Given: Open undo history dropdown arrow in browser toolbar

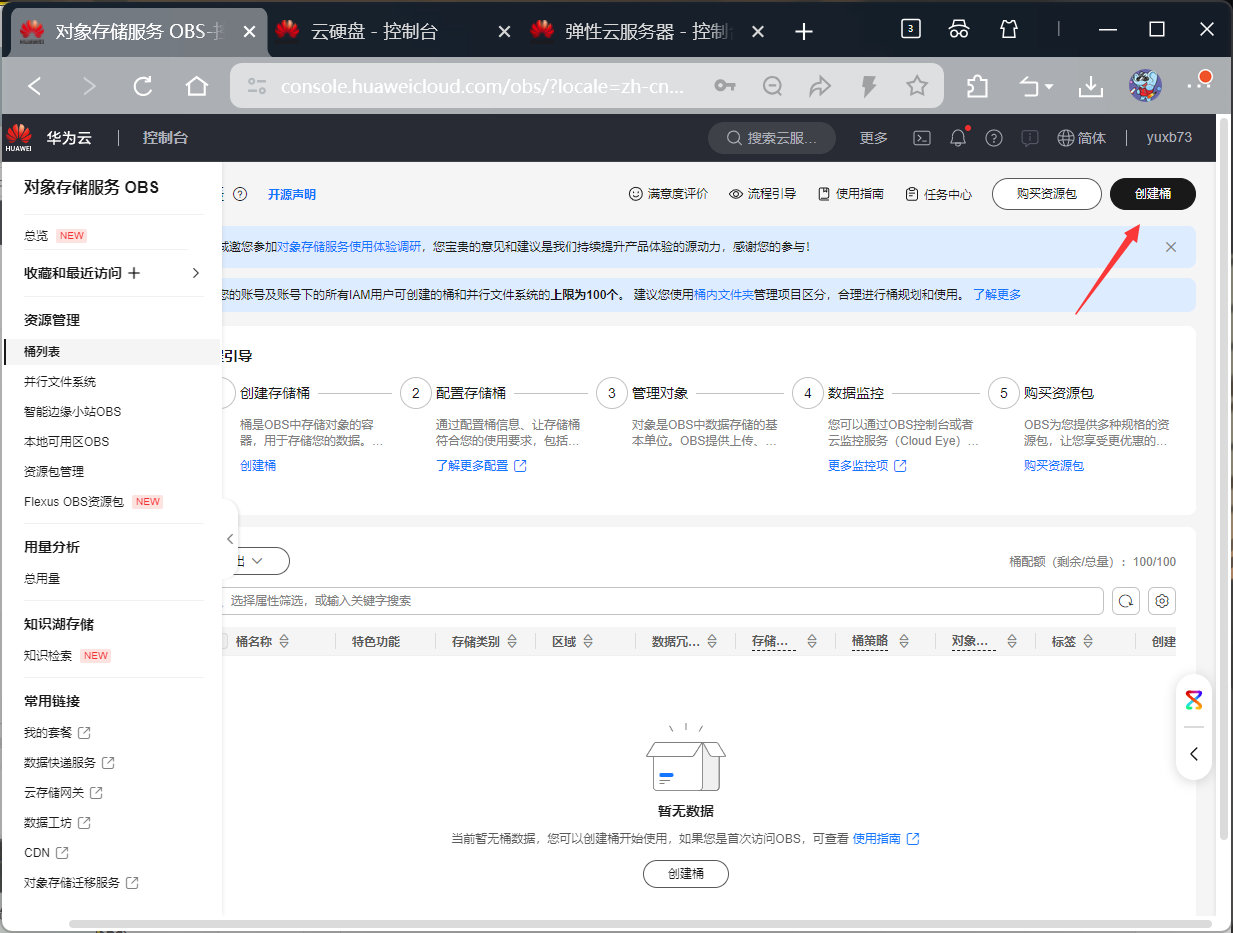Looking at the screenshot, I should [x=1048, y=88].
